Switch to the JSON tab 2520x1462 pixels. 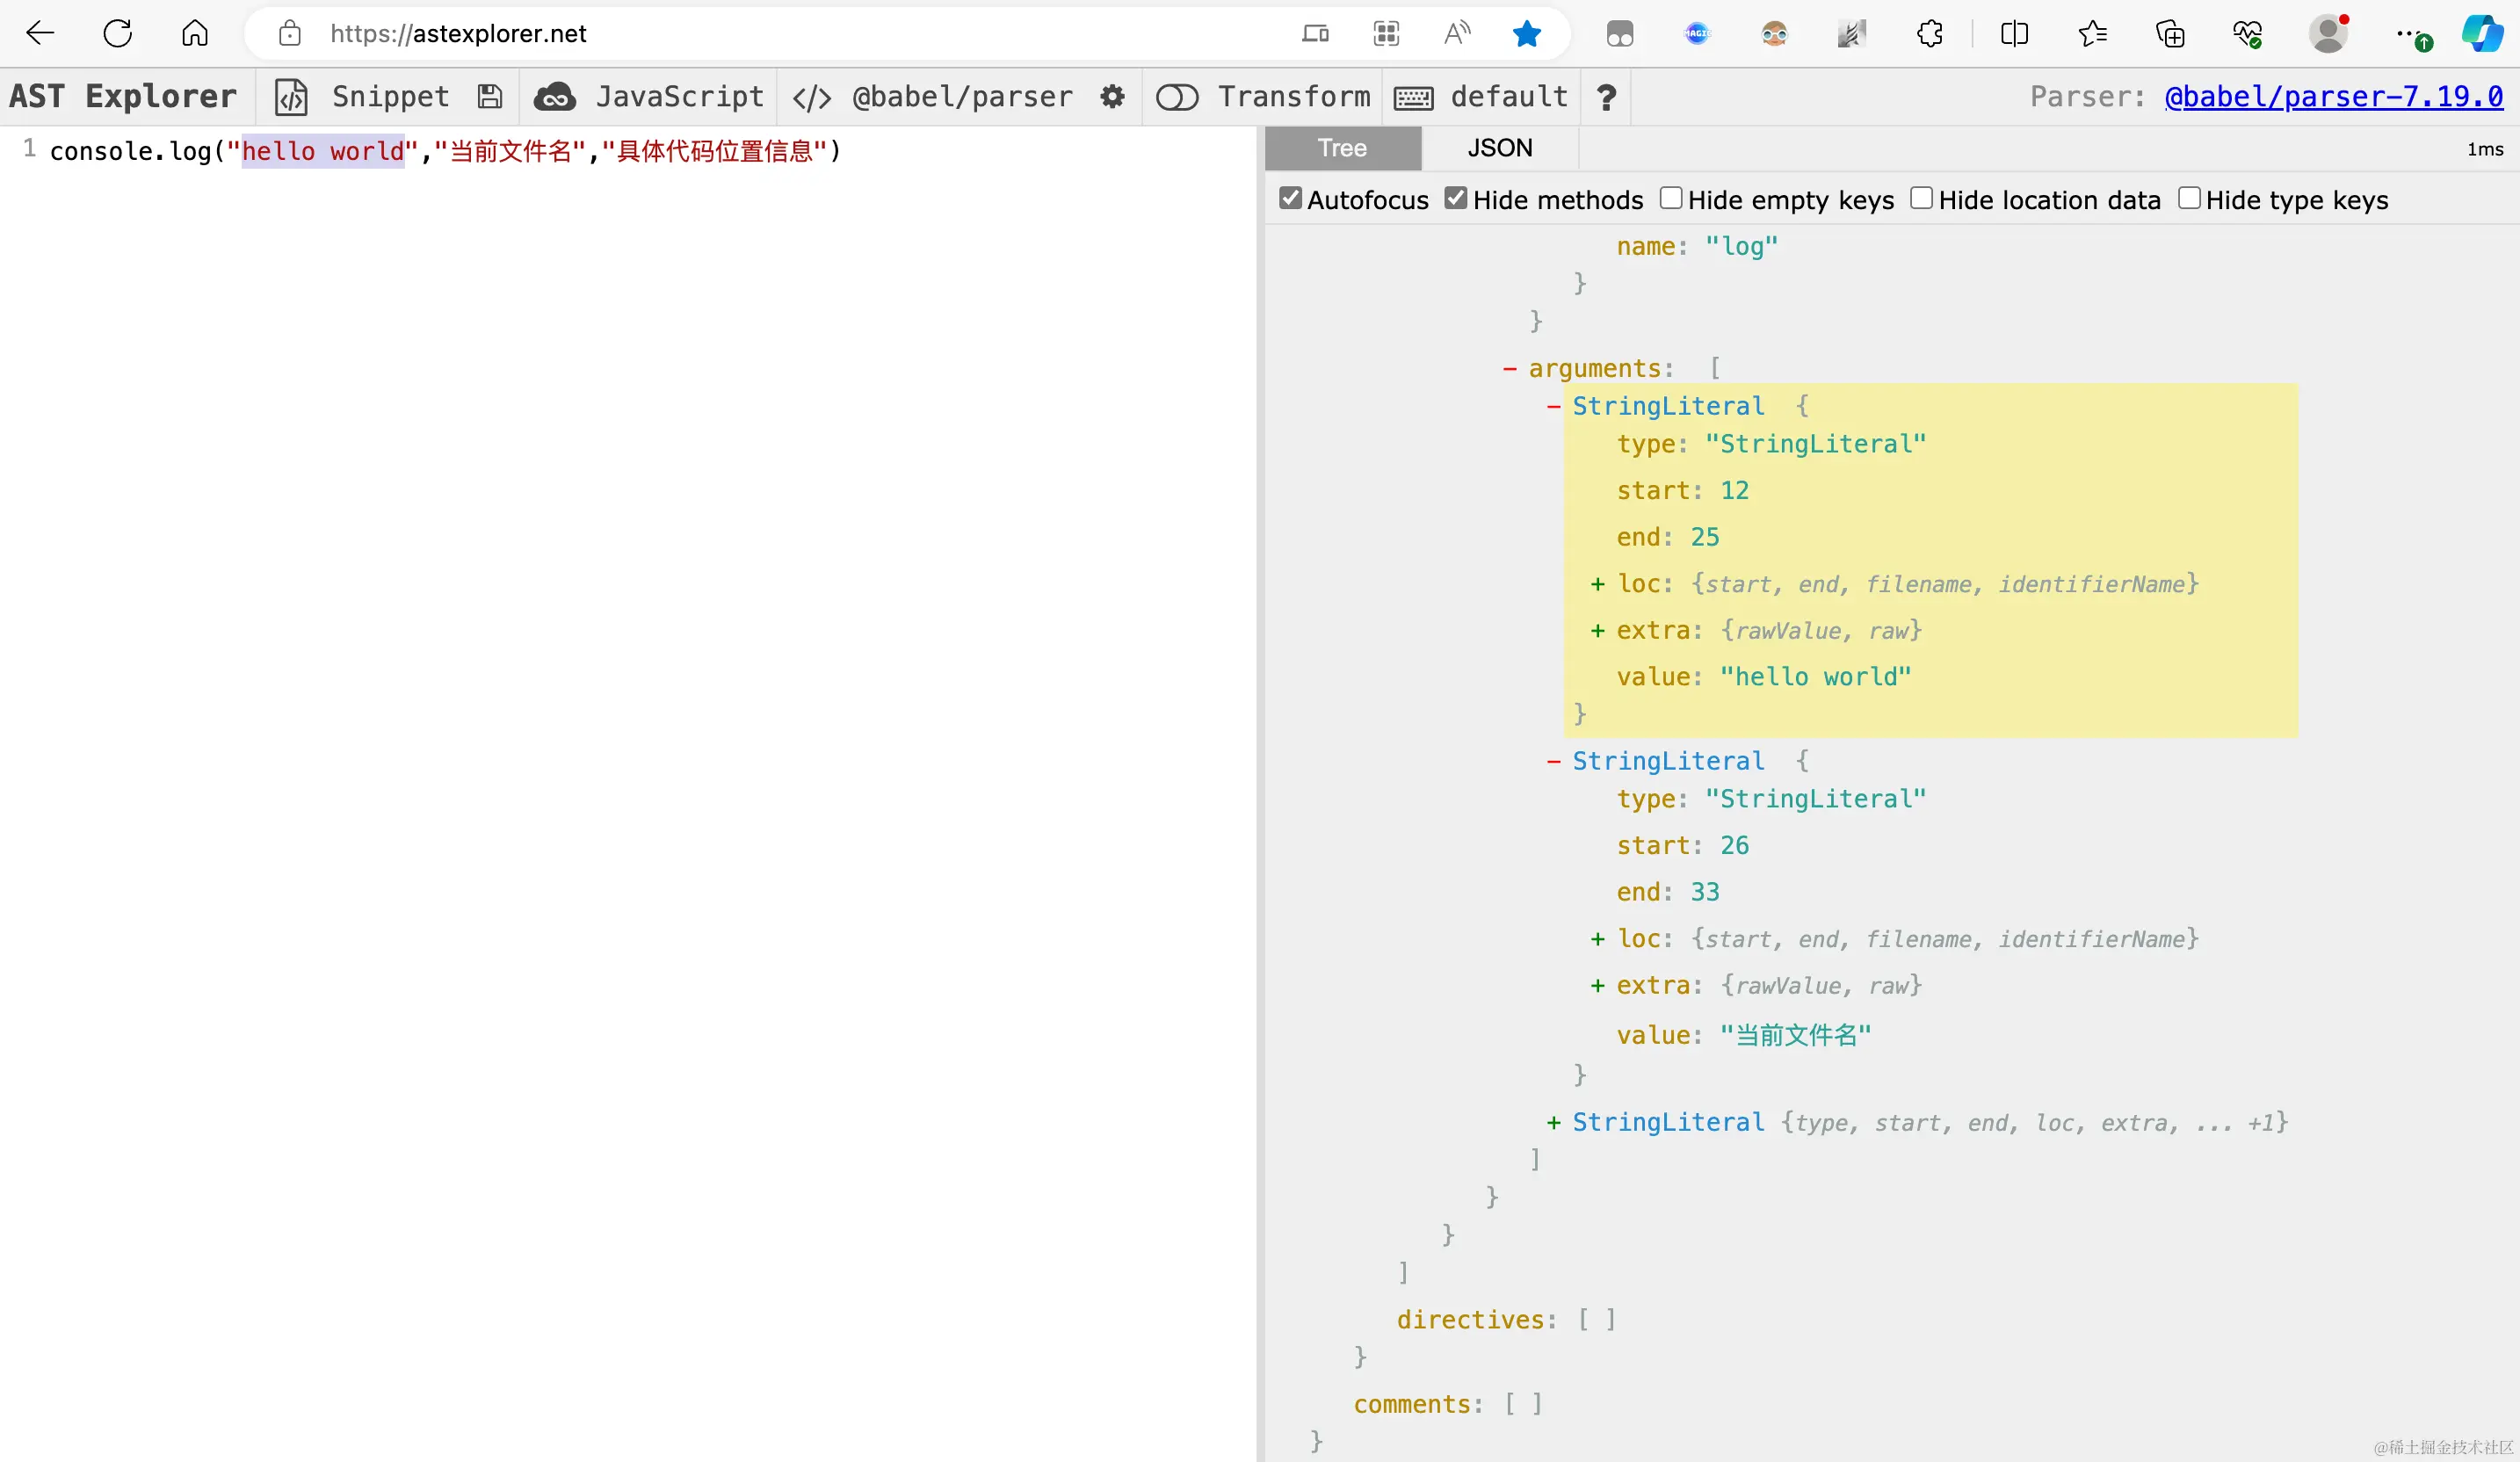[1499, 148]
